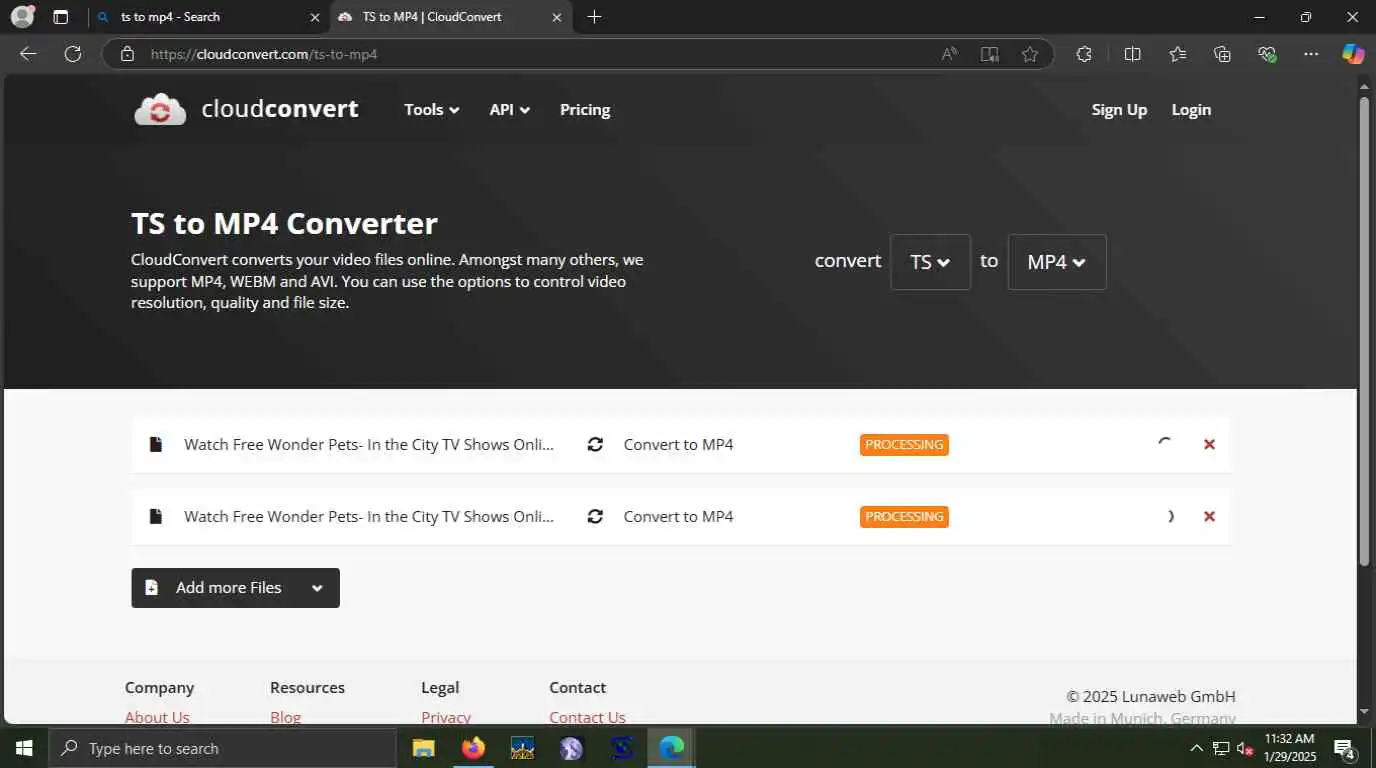Click the CloudConvert cloud logo icon
This screenshot has width=1376, height=768.
click(x=160, y=110)
